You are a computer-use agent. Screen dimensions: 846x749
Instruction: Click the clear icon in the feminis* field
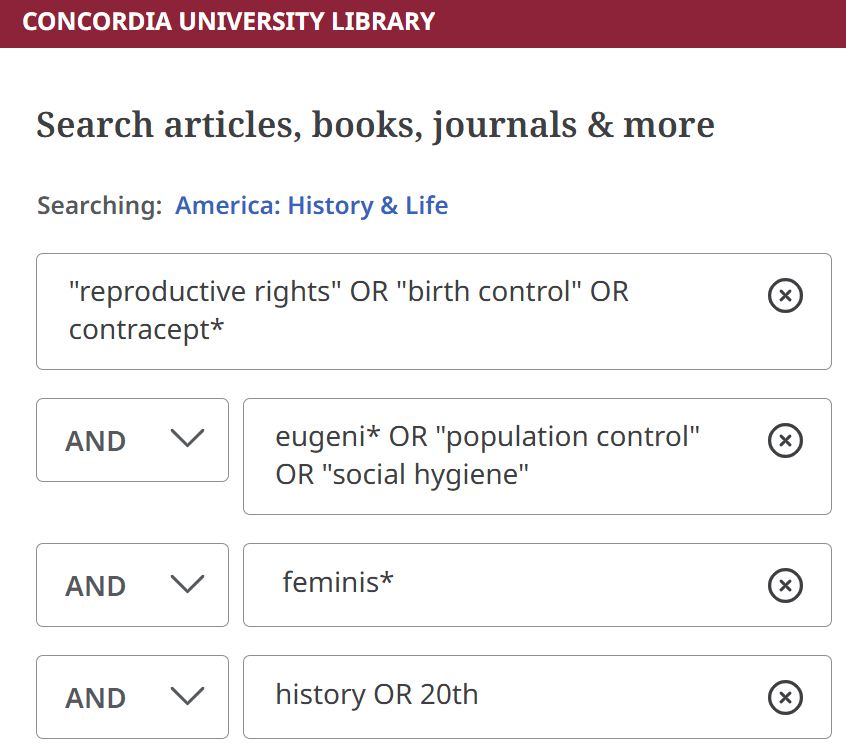pos(786,586)
